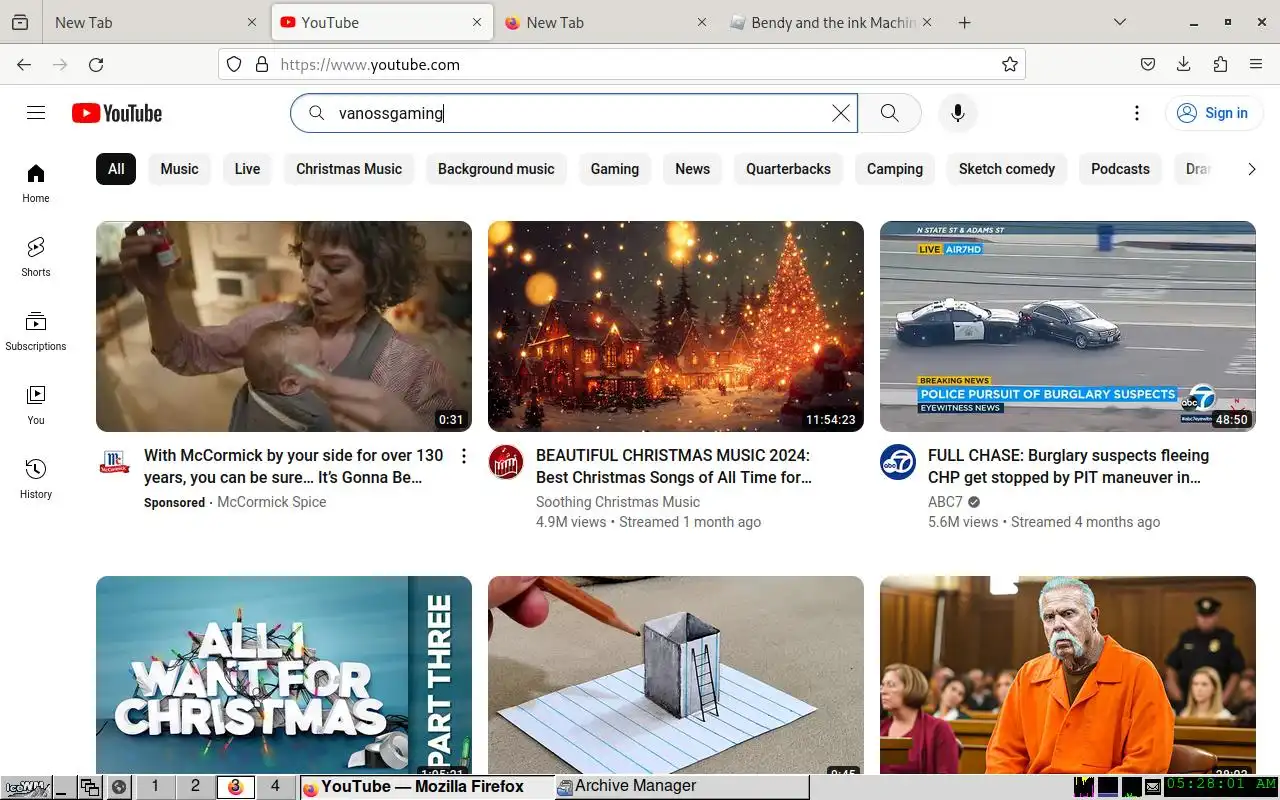This screenshot has width=1280, height=800.
Task: Open History in the sidebar
Action: [36, 479]
